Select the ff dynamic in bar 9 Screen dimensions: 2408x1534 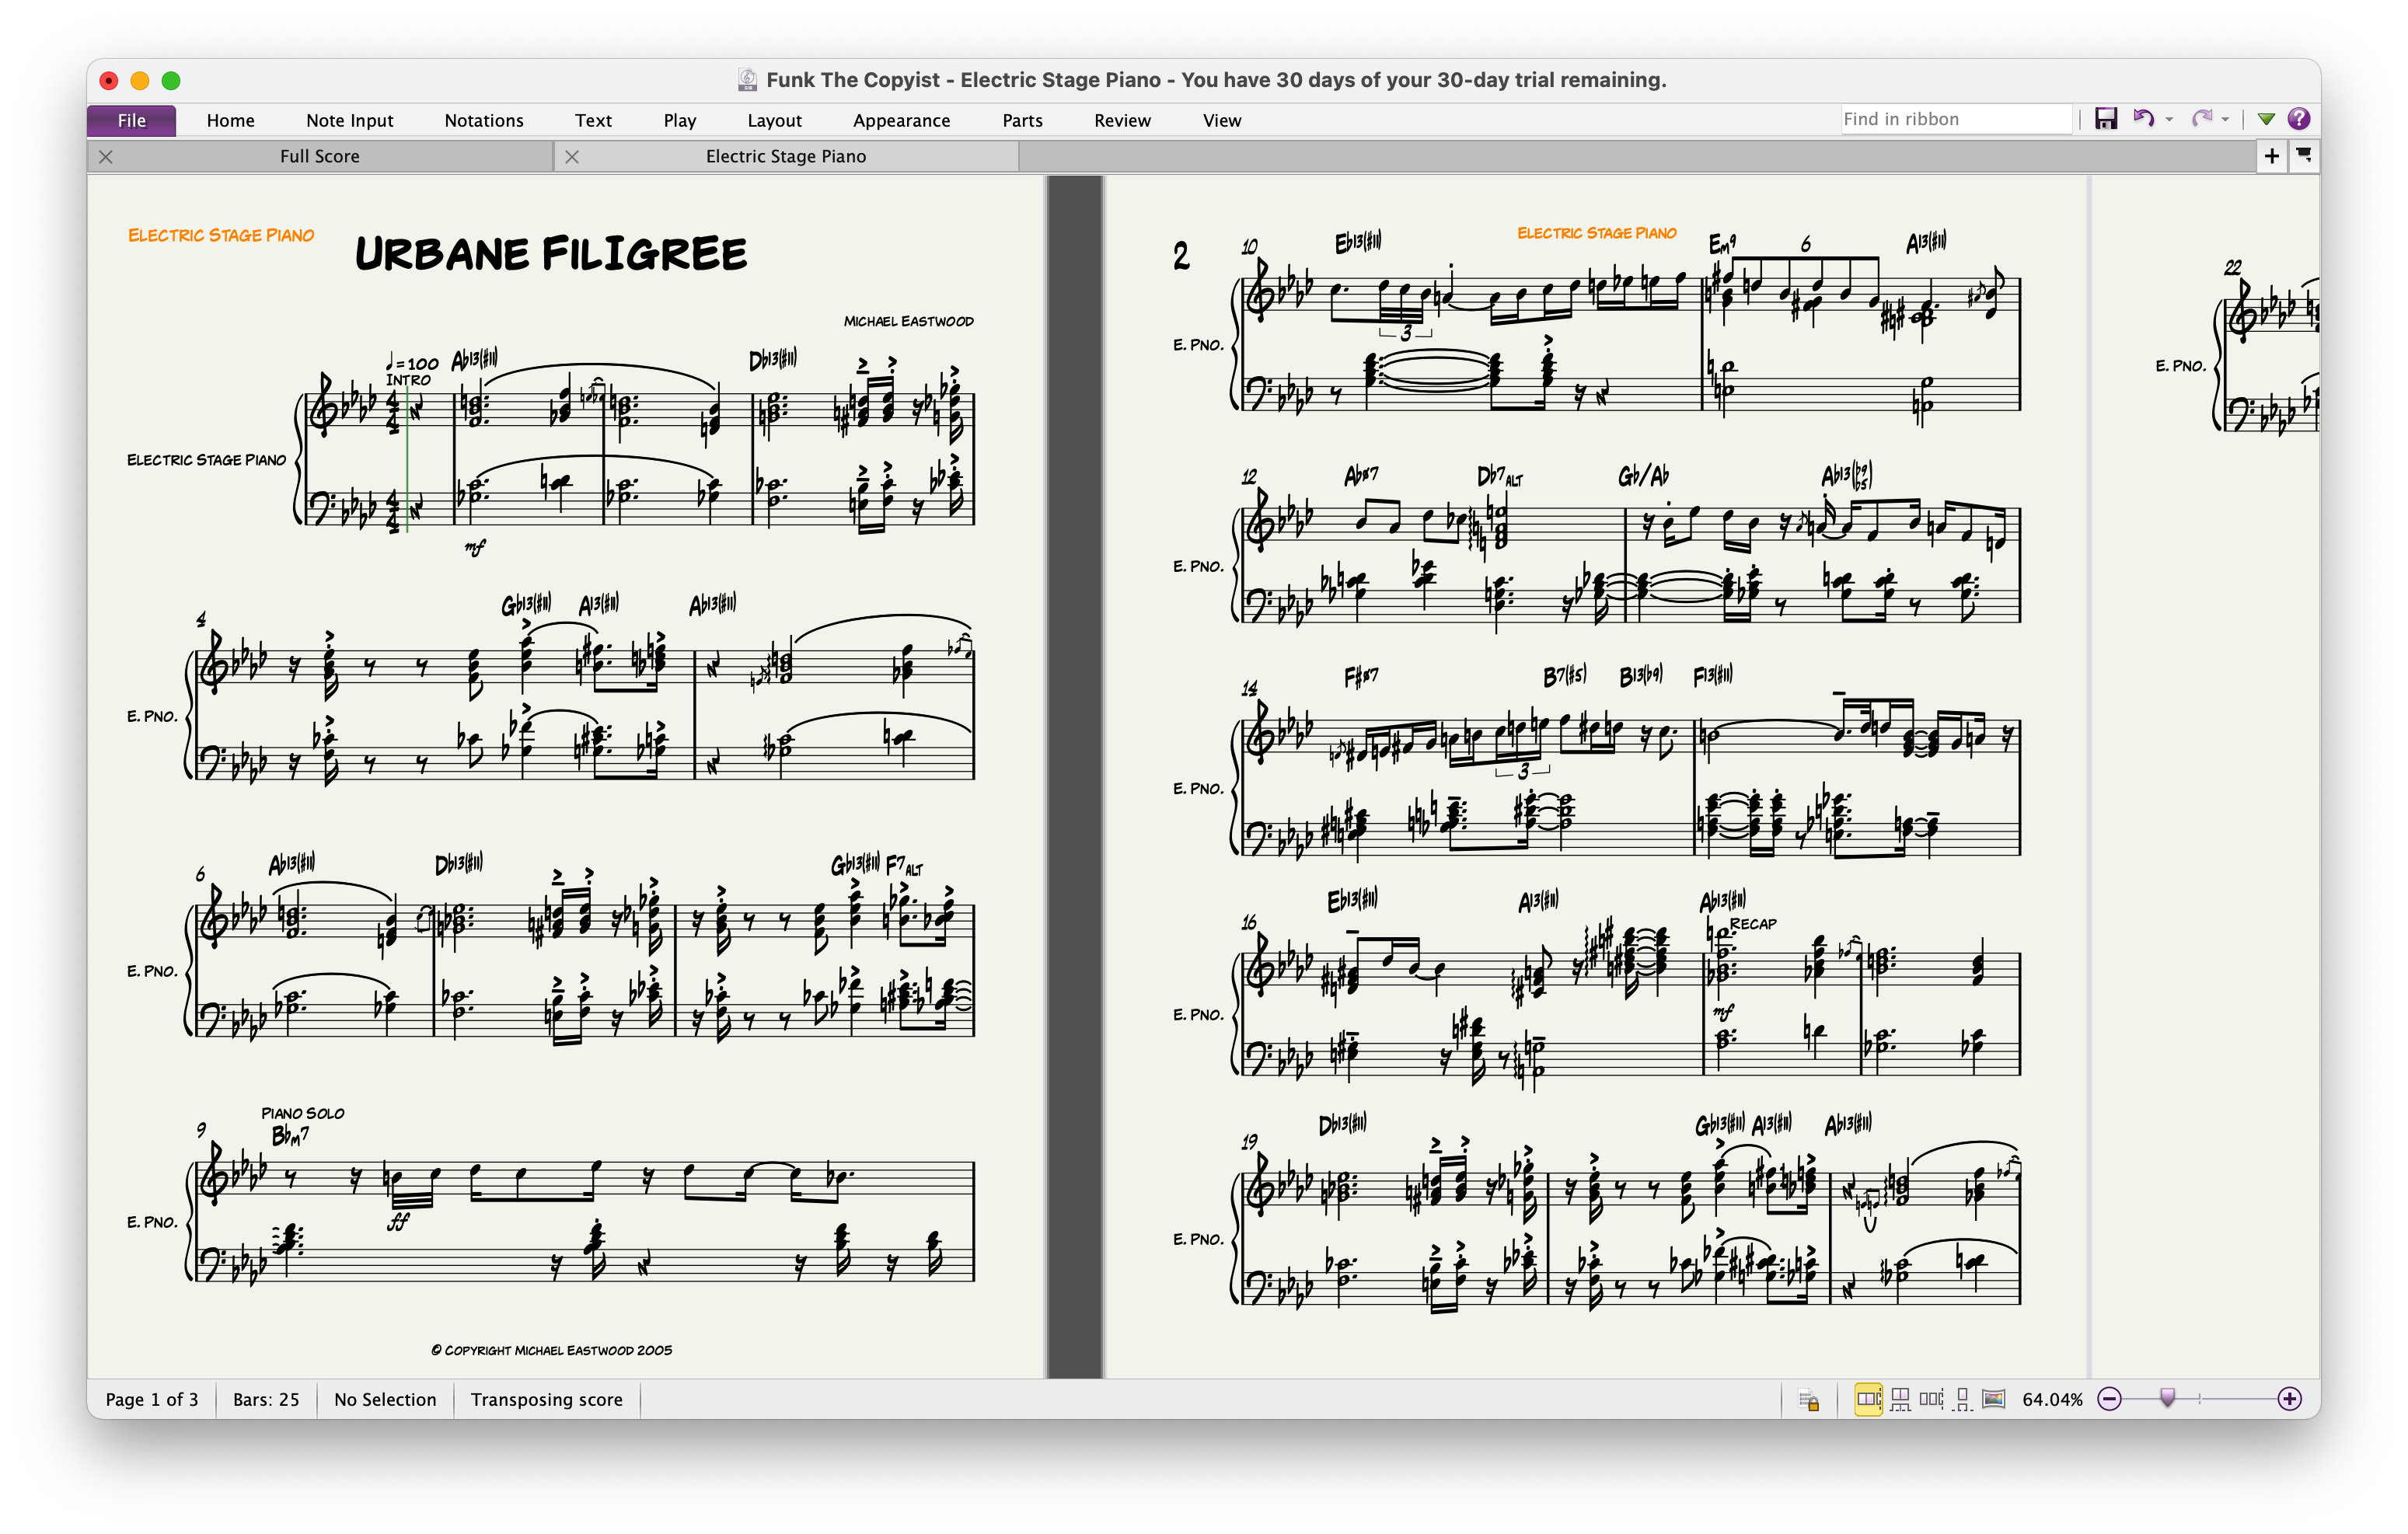(x=399, y=1222)
